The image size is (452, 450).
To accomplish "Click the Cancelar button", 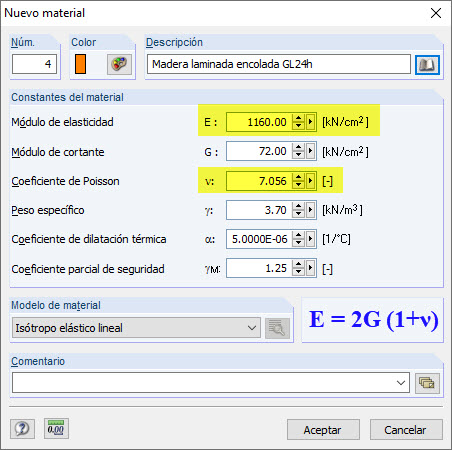I will point(406,430).
